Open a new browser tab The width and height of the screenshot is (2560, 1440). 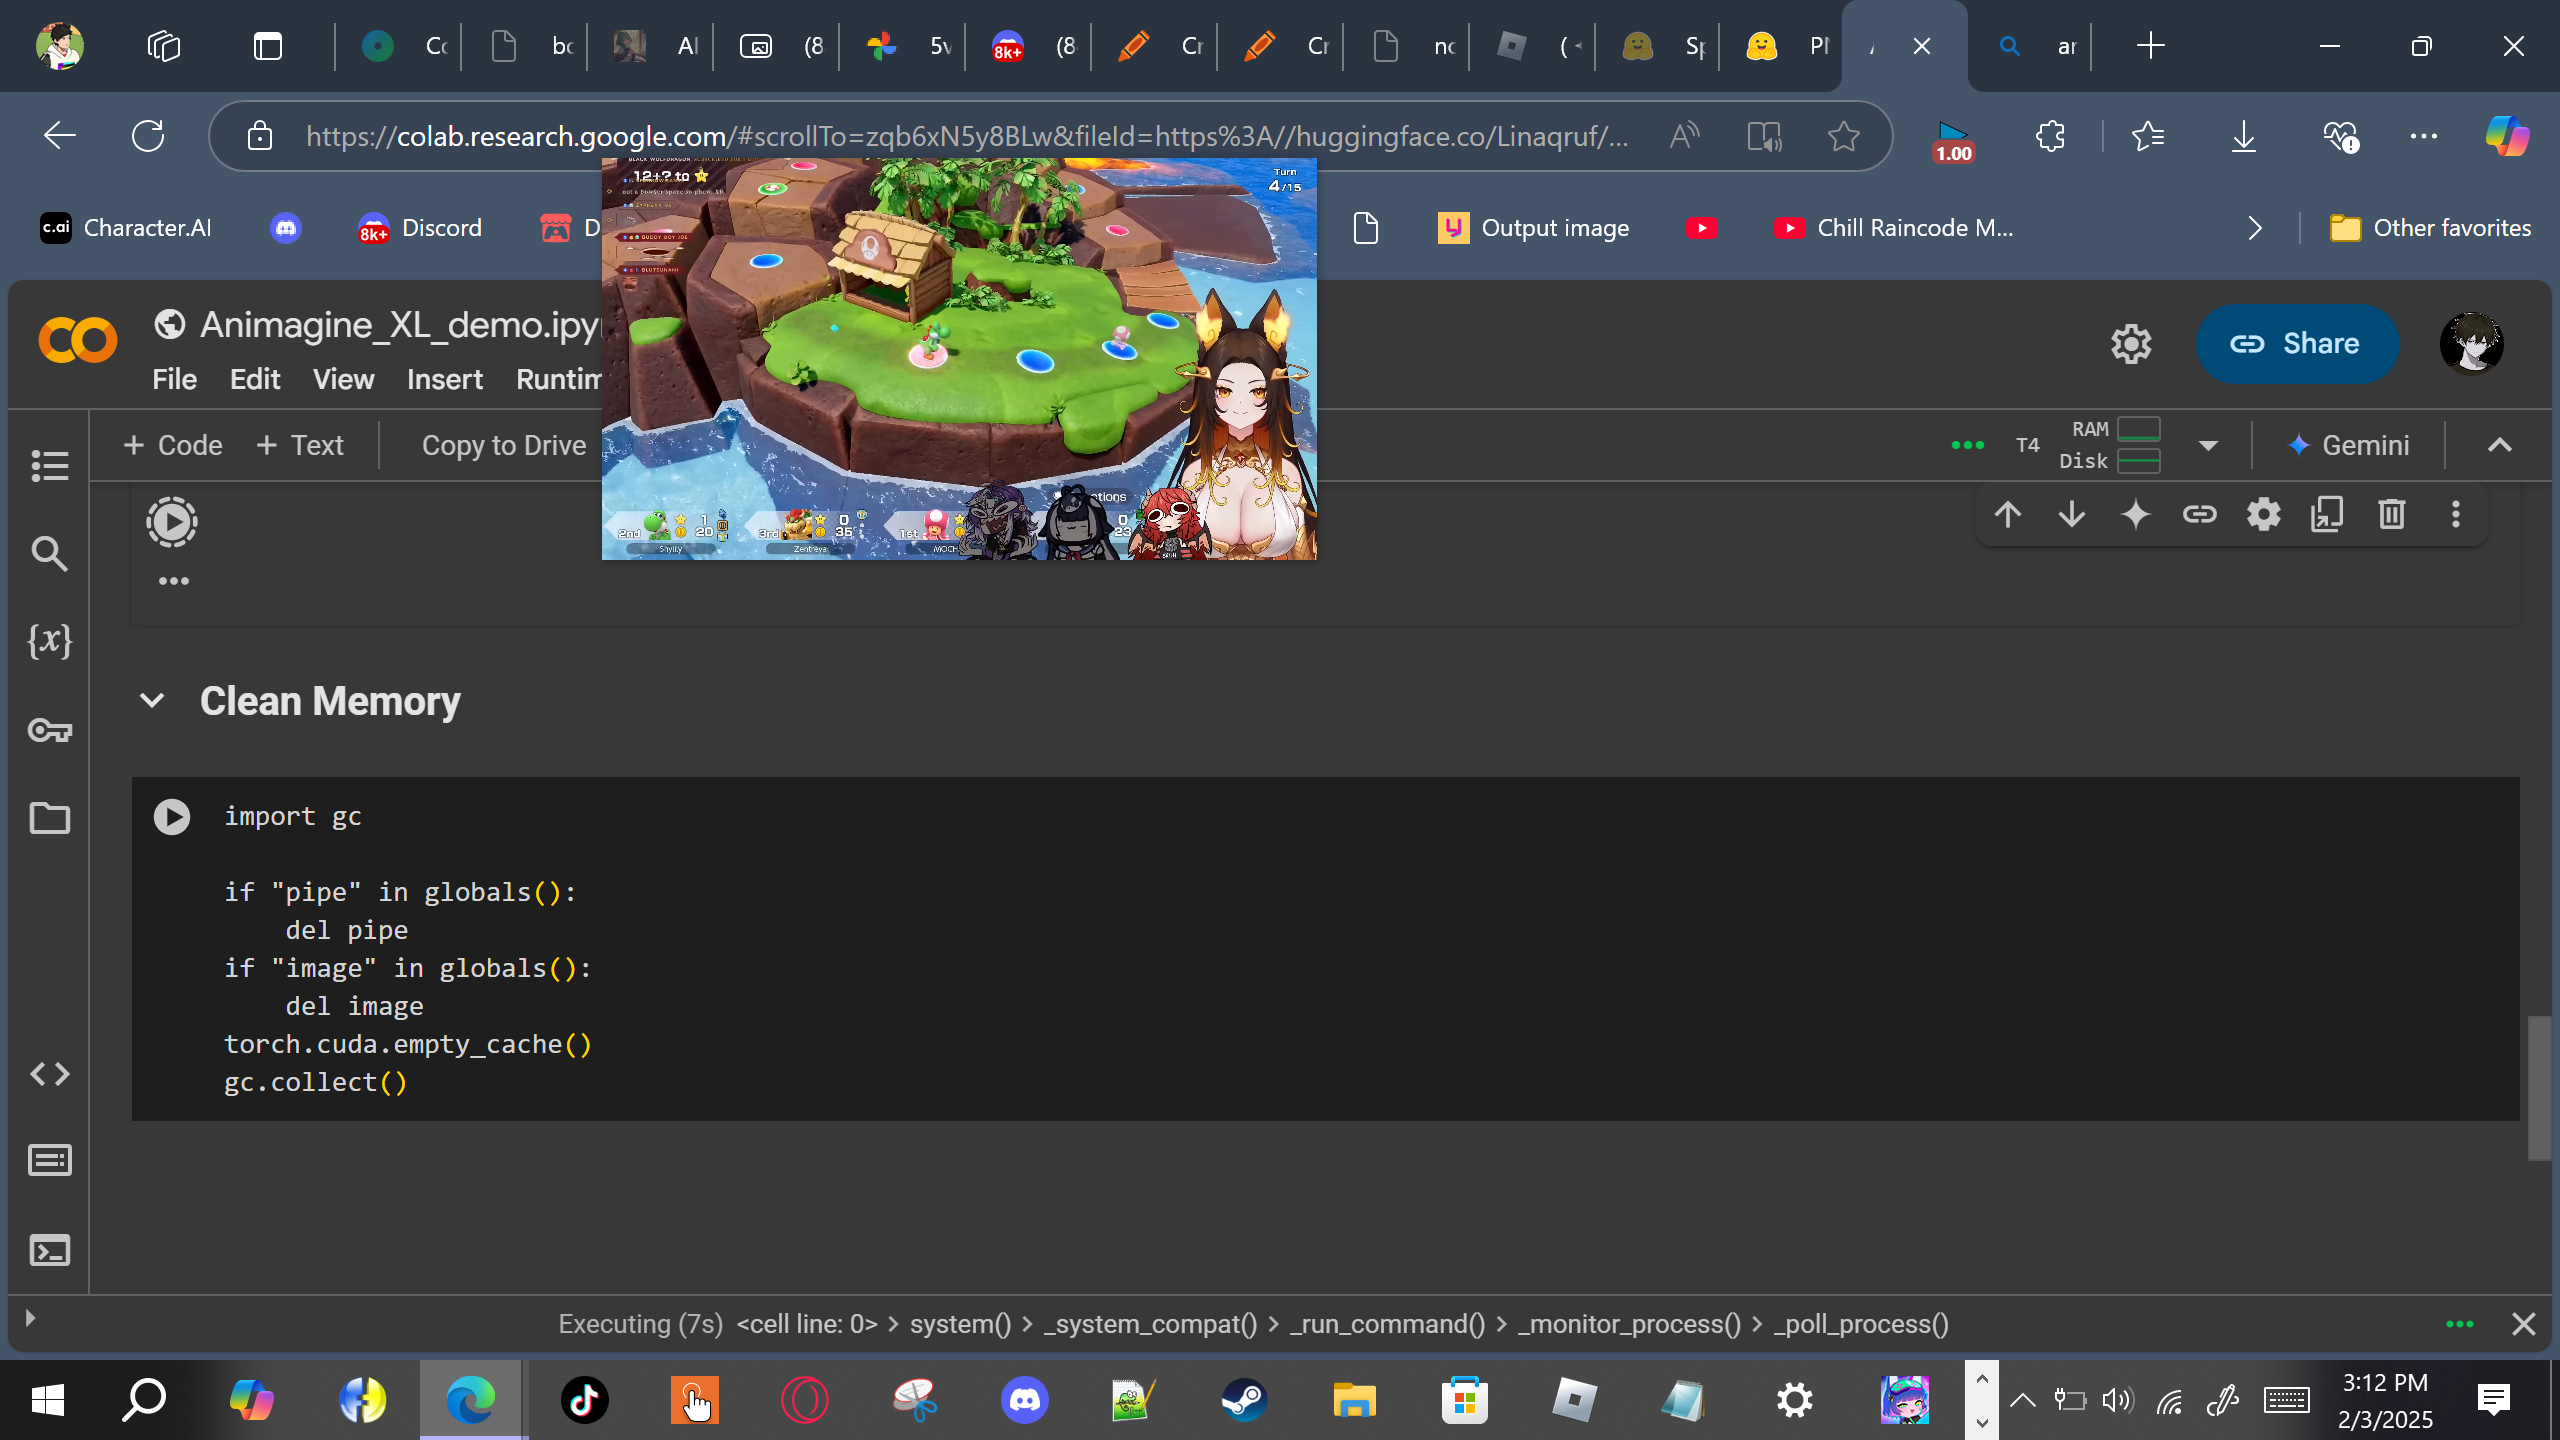pyautogui.click(x=2150, y=46)
